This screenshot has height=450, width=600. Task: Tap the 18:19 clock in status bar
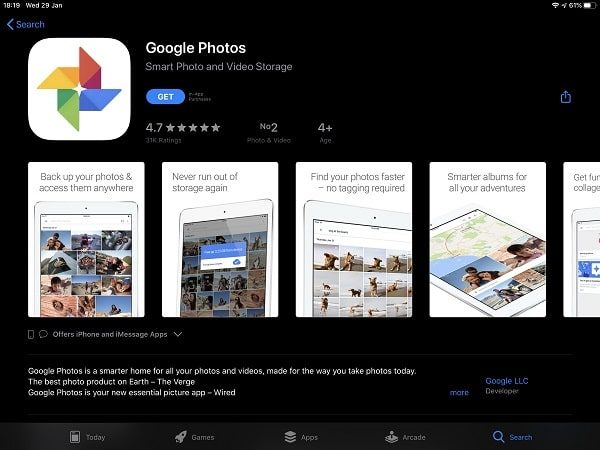pos(11,5)
